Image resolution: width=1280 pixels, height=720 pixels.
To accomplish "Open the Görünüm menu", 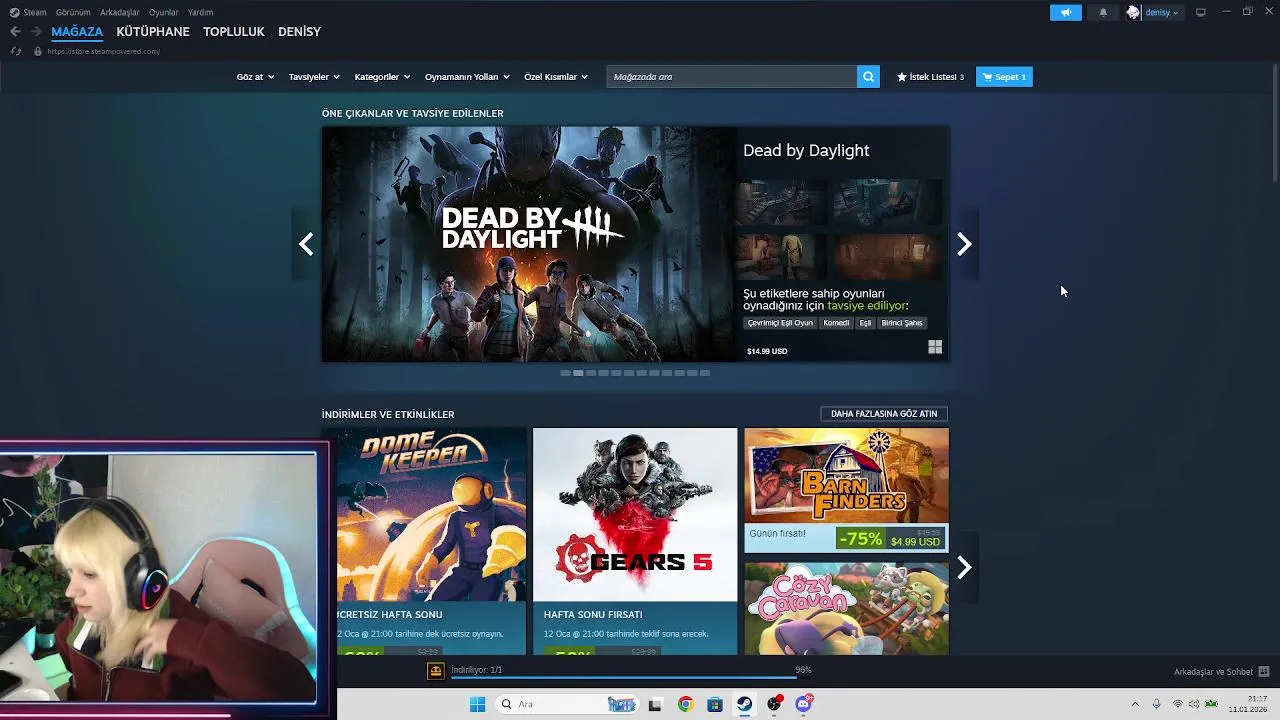I will coord(73,12).
